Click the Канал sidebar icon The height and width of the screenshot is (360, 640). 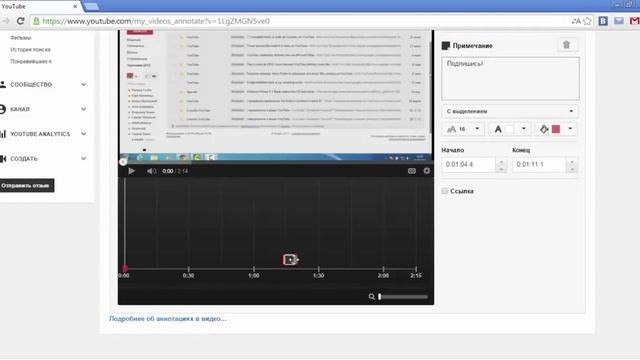(3, 109)
